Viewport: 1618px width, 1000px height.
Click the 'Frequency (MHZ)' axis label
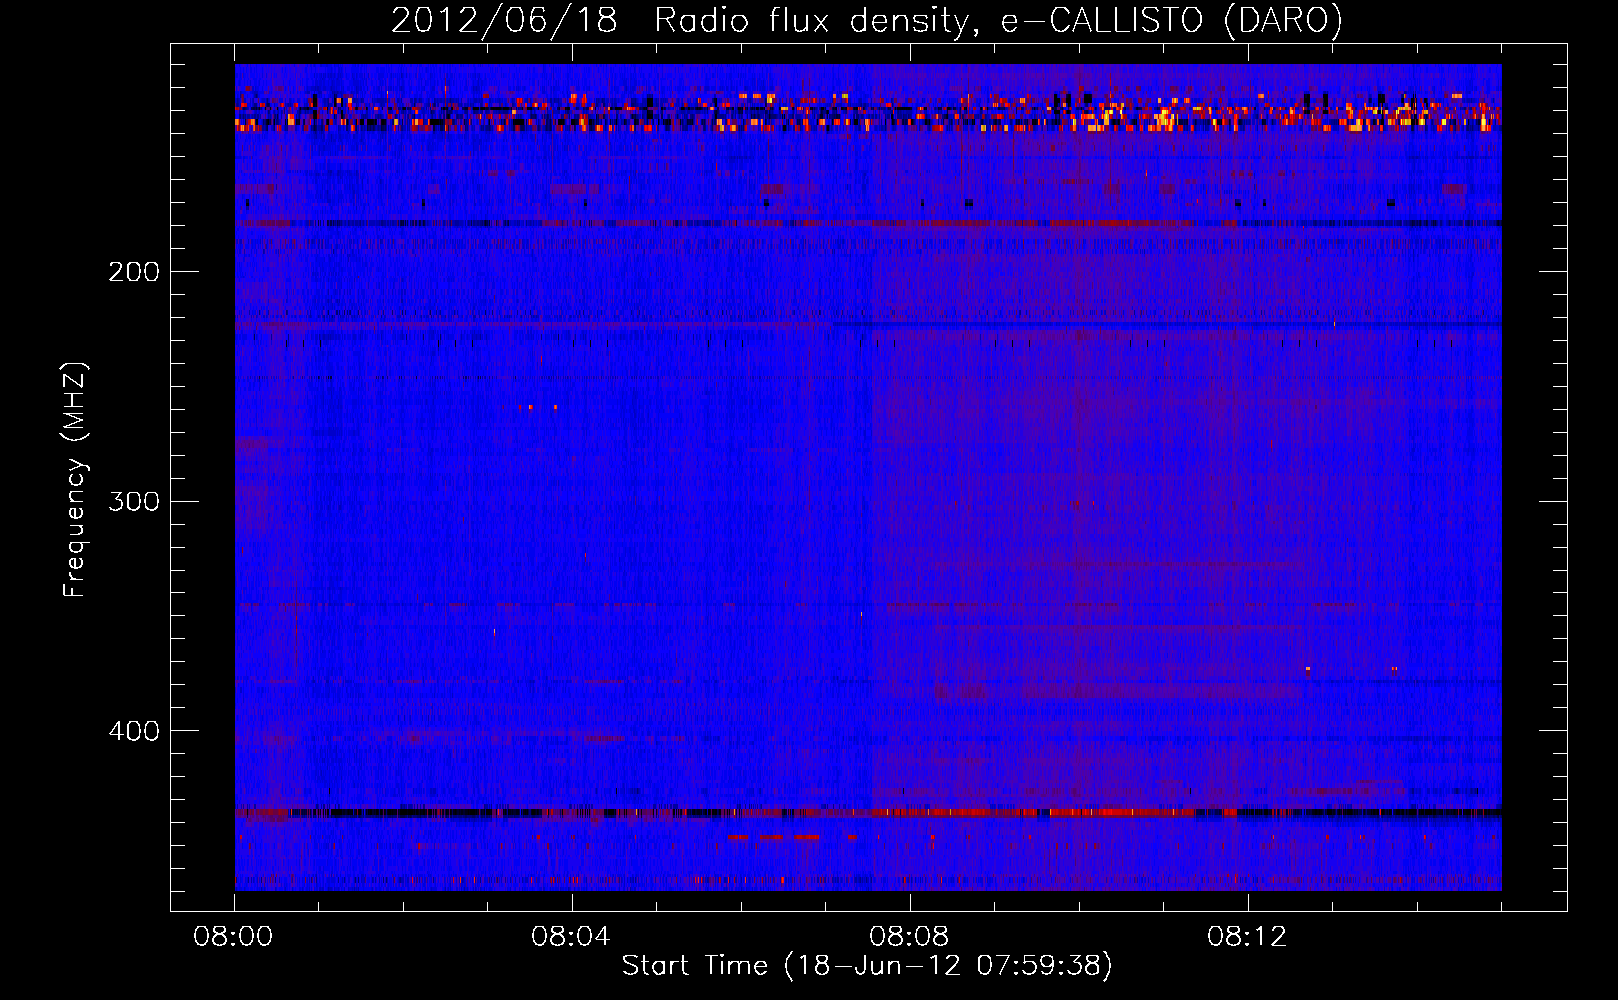(x=75, y=480)
